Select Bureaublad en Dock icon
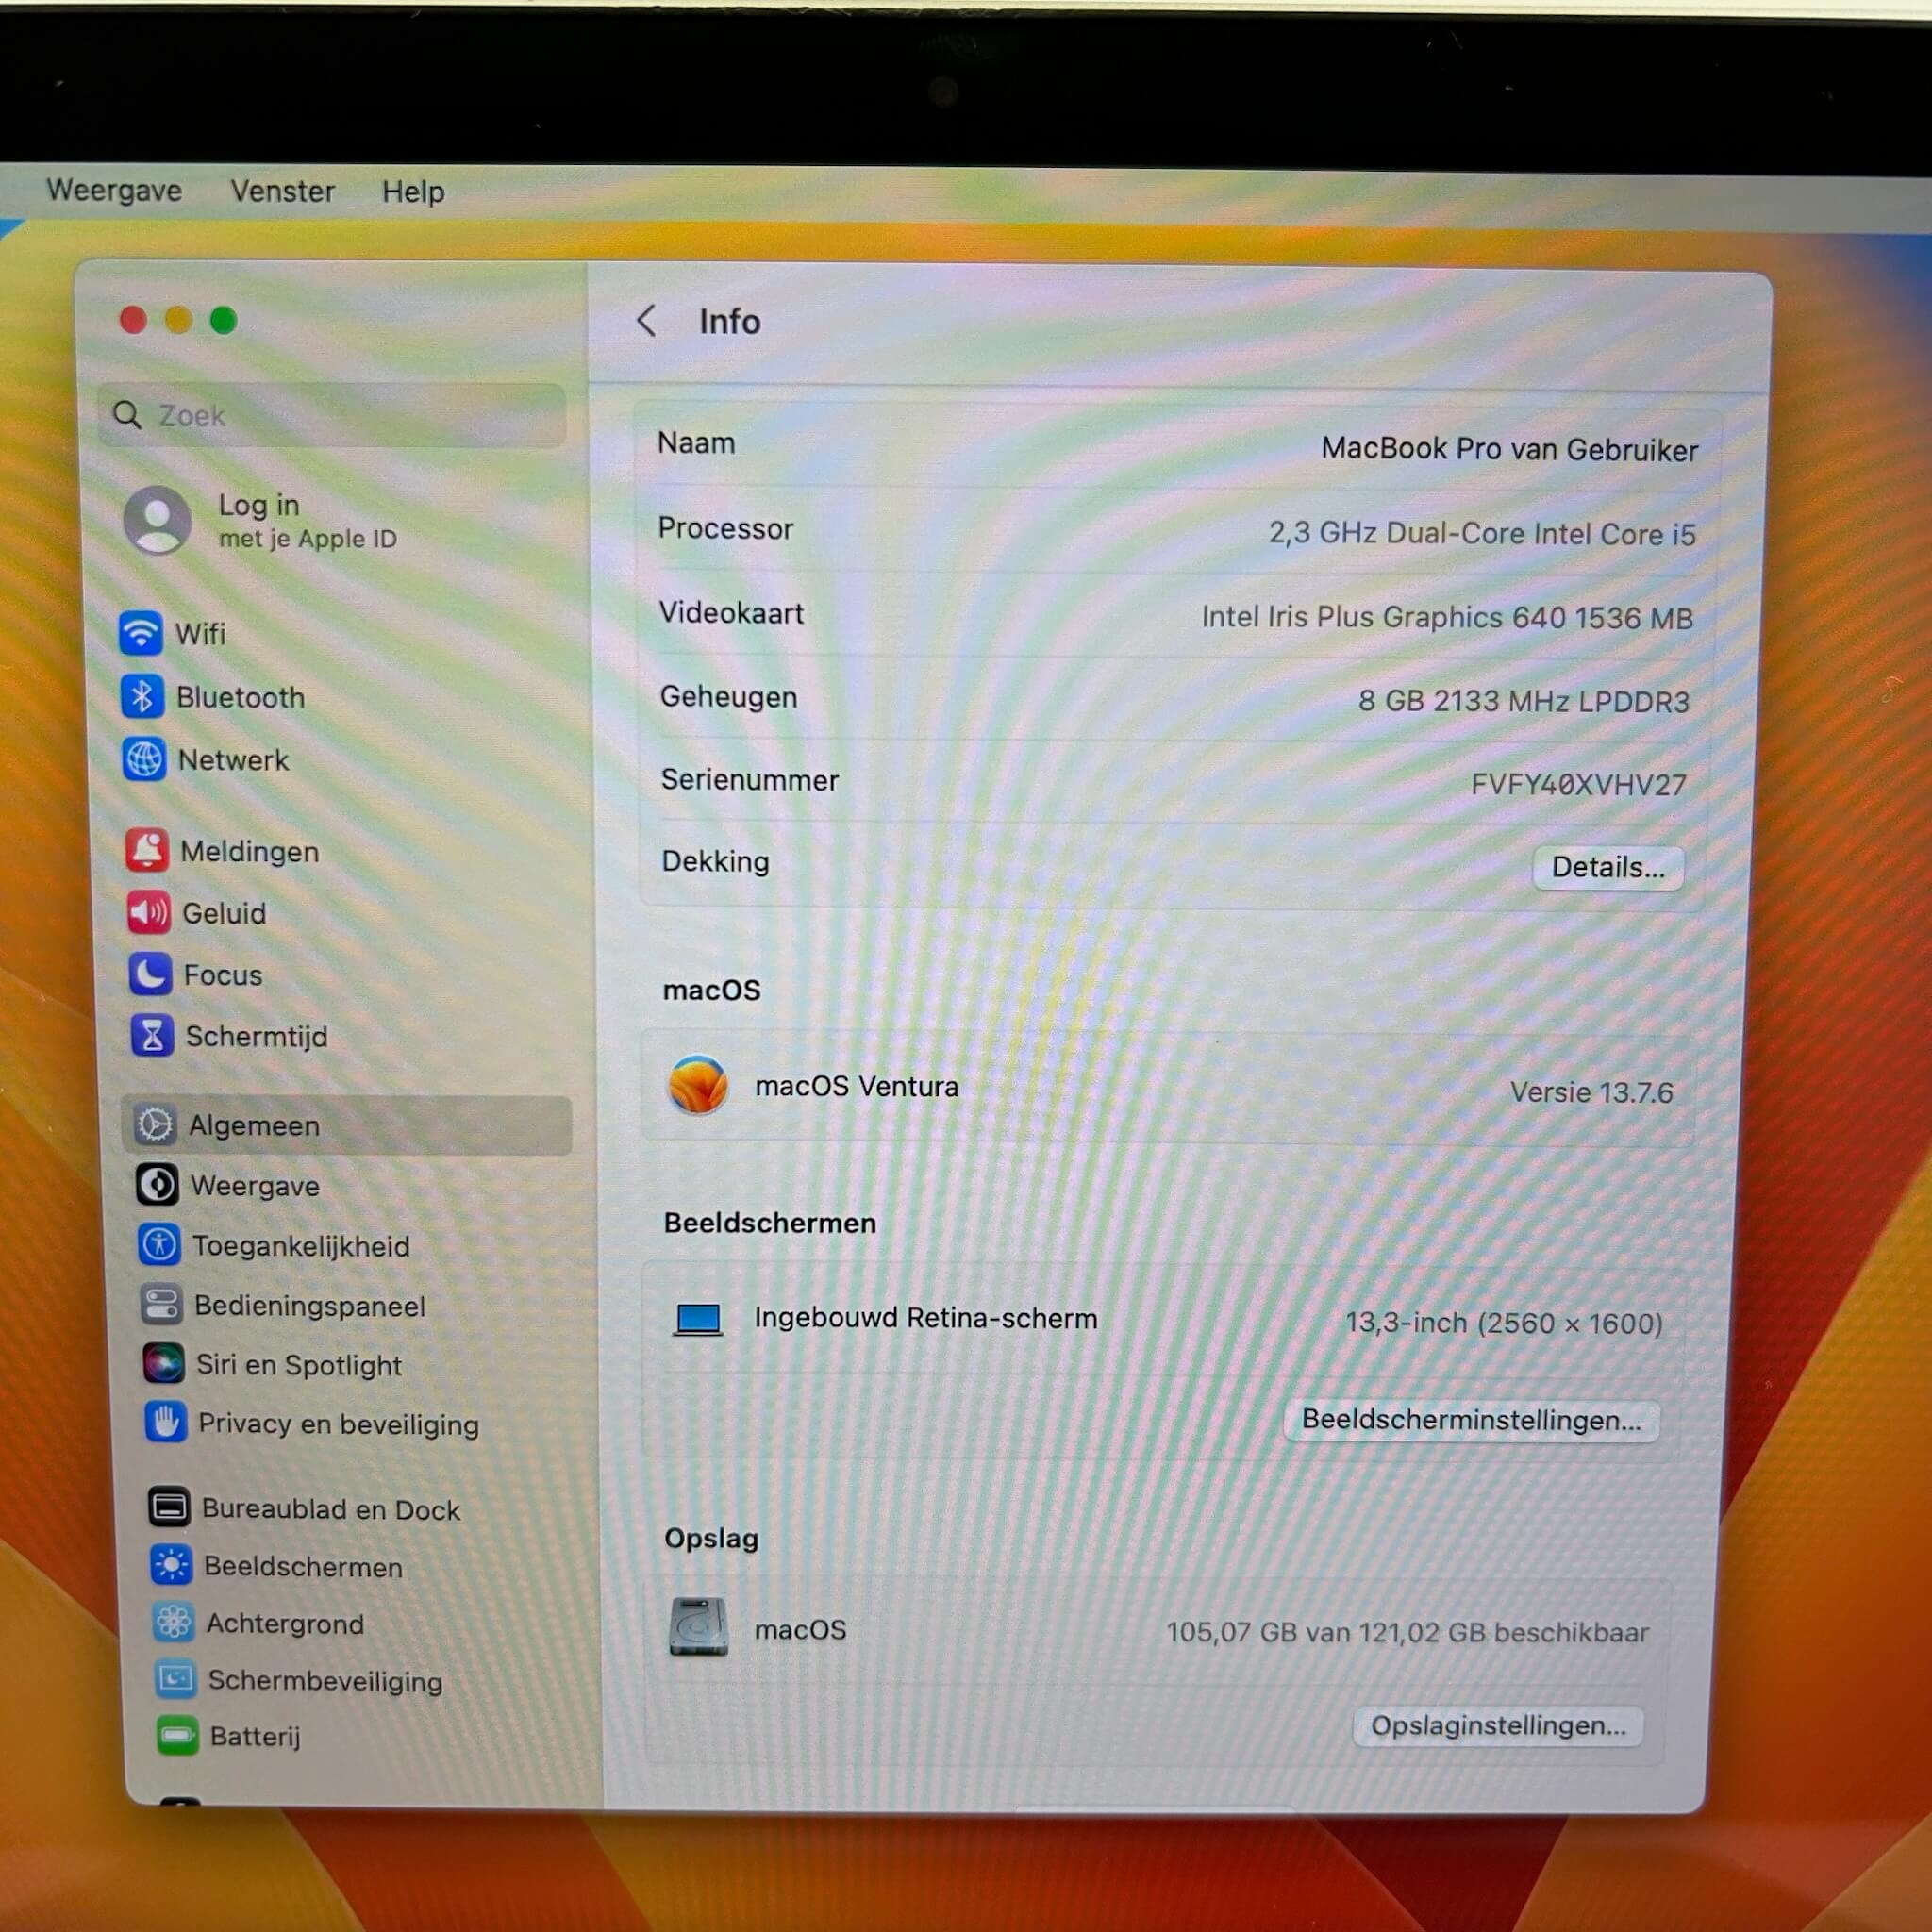This screenshot has height=1932, width=1932. [169, 1507]
